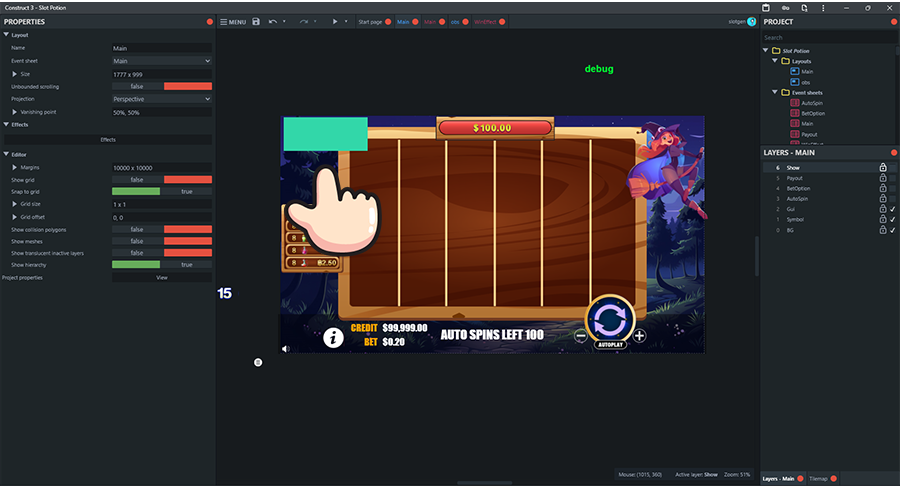Click the Effects button

point(108,140)
